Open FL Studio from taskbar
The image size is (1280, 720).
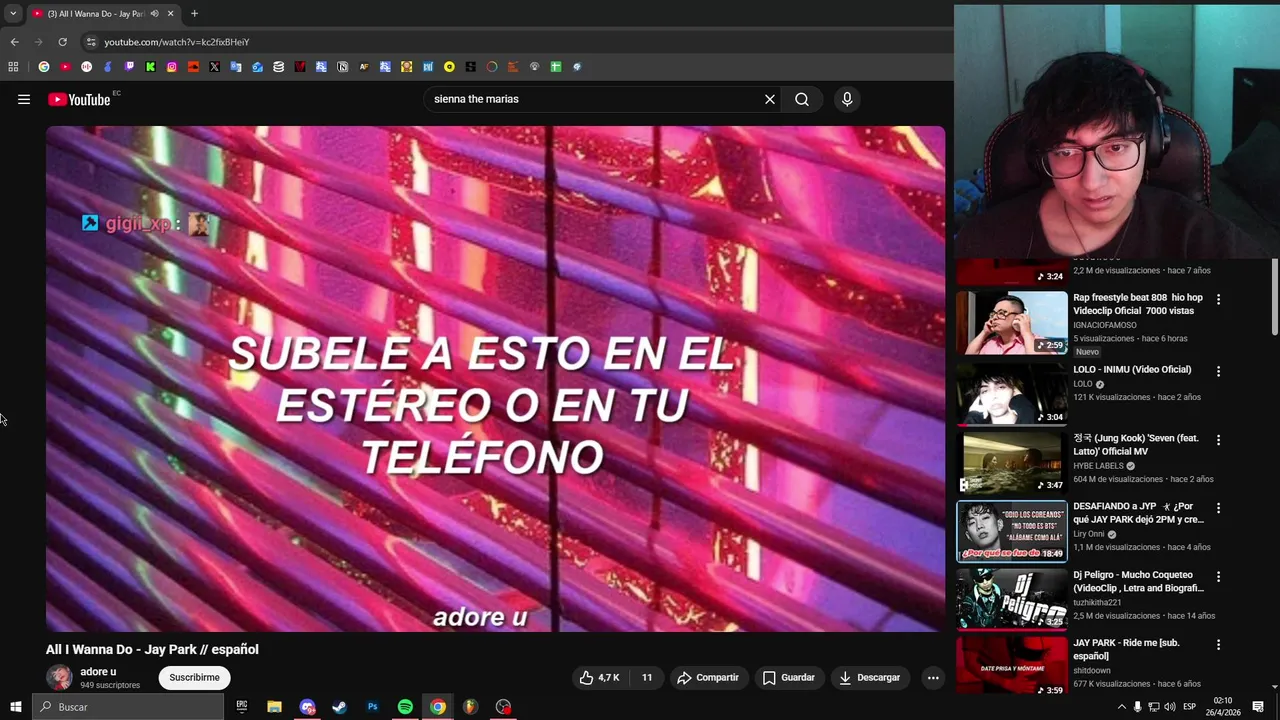click(470, 707)
